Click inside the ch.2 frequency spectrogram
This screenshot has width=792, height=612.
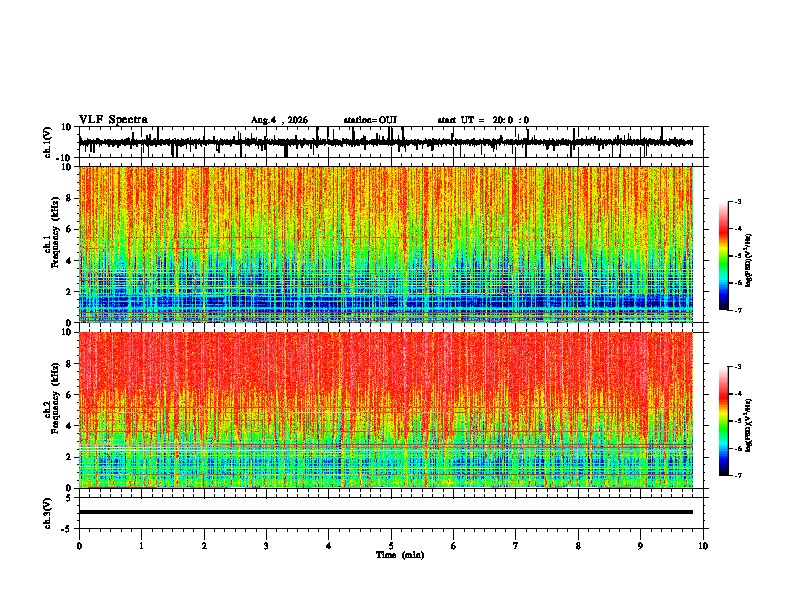pos(386,410)
